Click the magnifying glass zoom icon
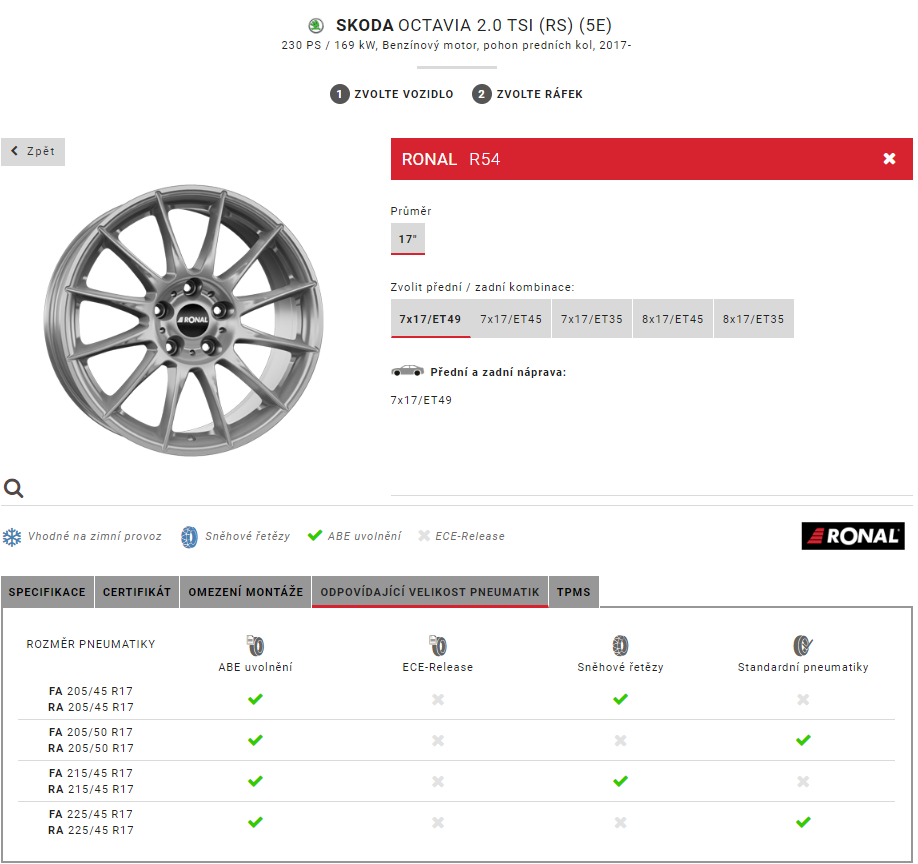This screenshot has width=918, height=864. point(14,488)
